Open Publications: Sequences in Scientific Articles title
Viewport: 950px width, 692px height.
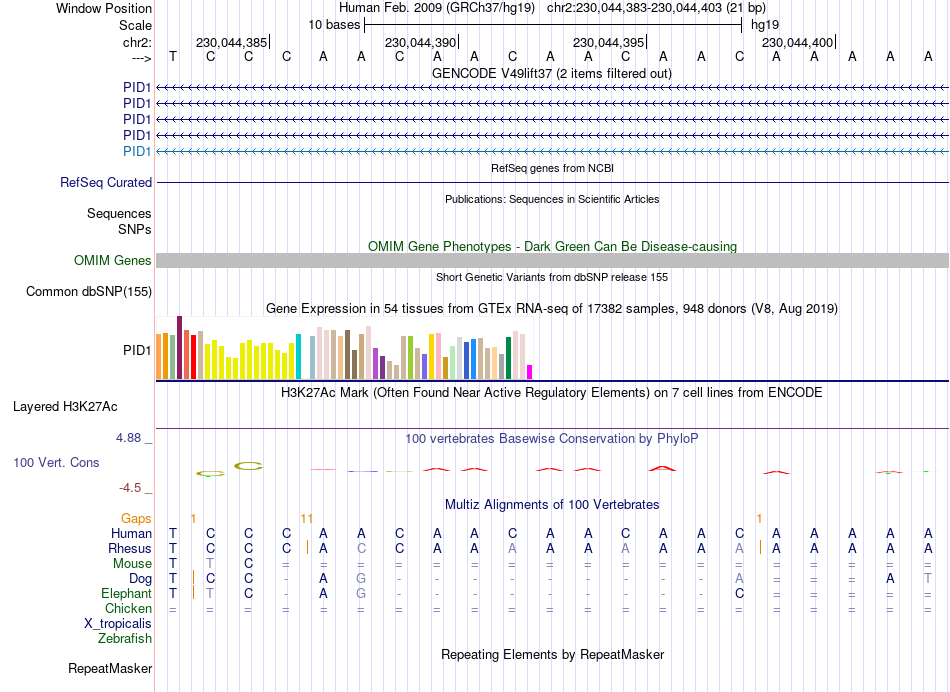pyautogui.click(x=552, y=199)
